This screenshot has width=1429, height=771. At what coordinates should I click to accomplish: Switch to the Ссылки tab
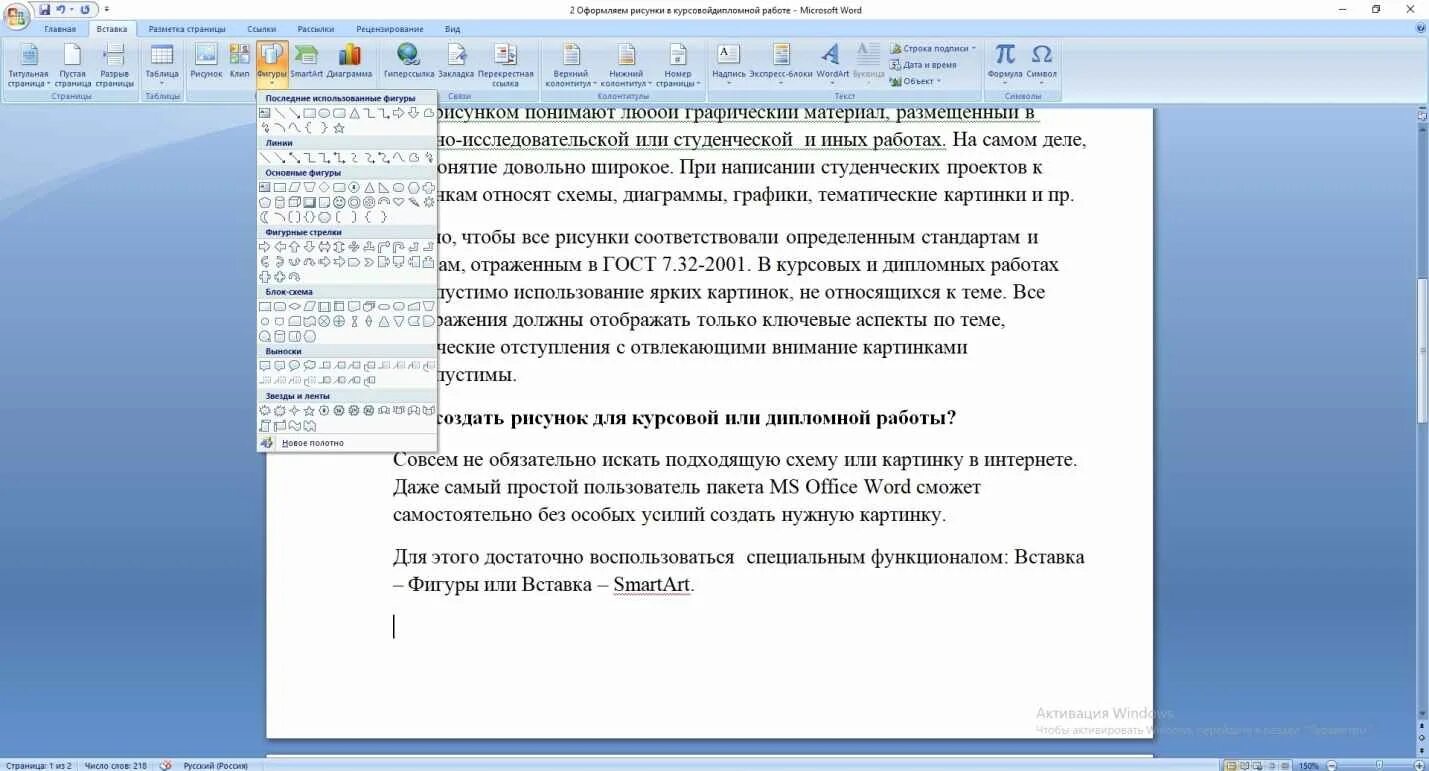(x=262, y=29)
